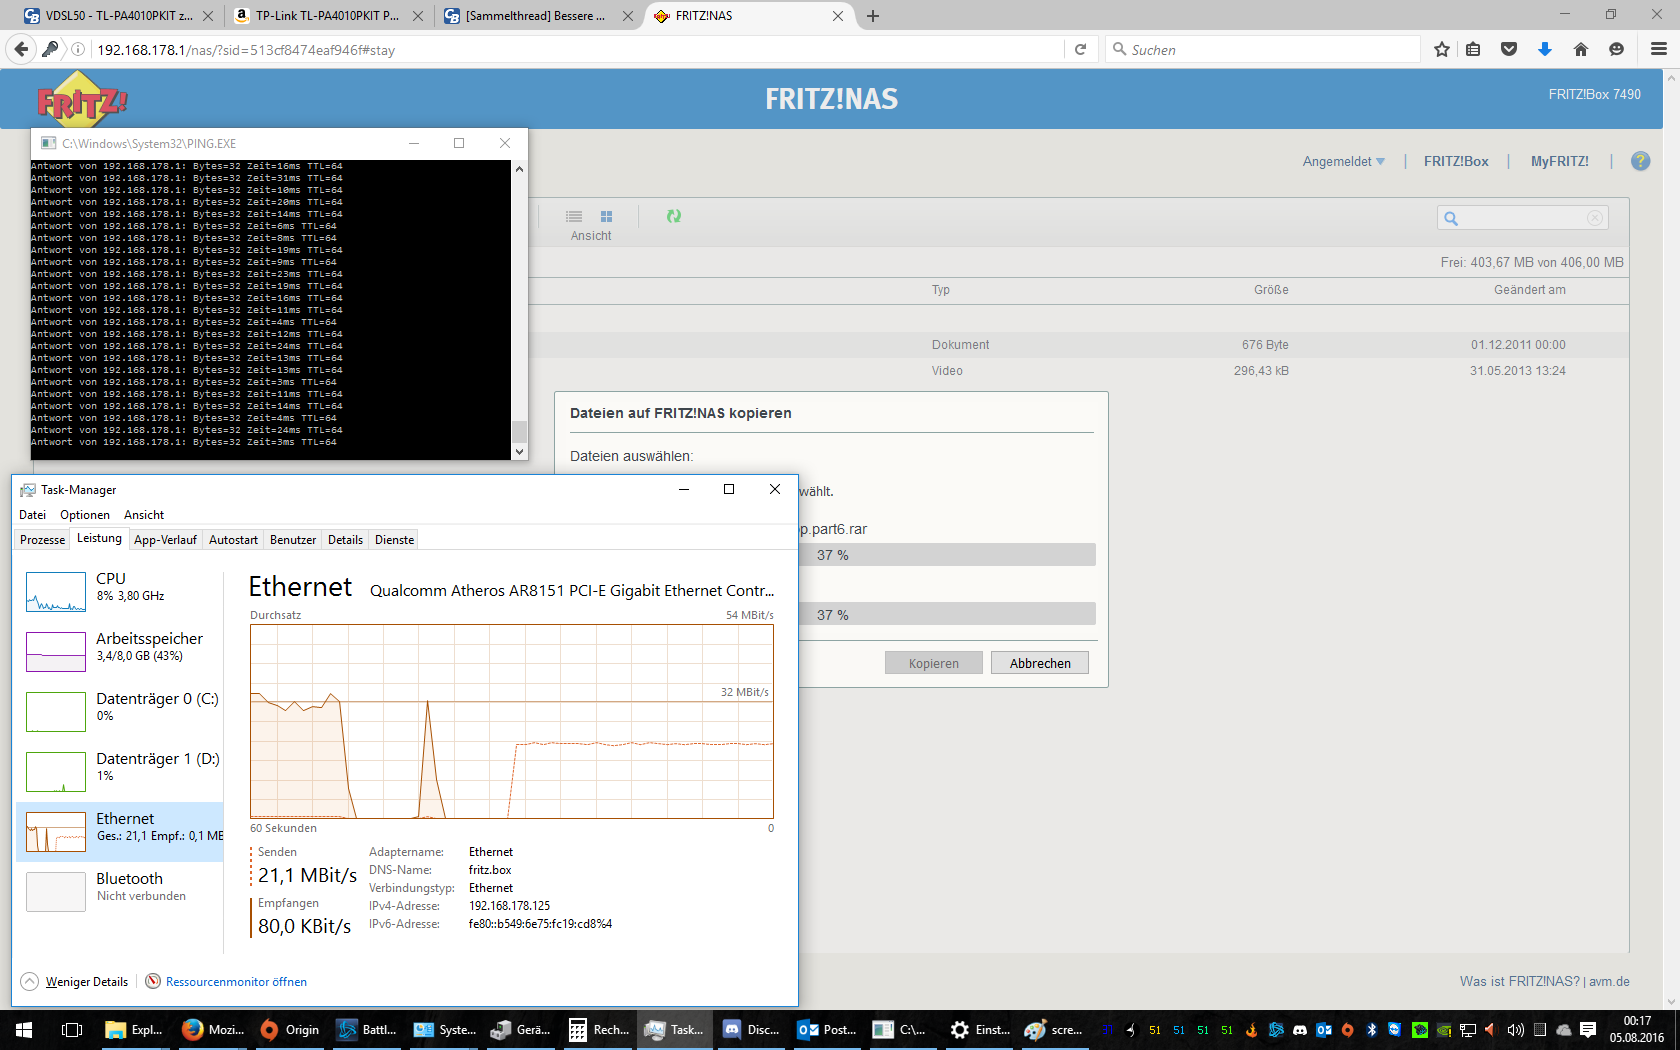Select the Sammelthread browser tab
1680x1050 pixels.
[x=537, y=16]
